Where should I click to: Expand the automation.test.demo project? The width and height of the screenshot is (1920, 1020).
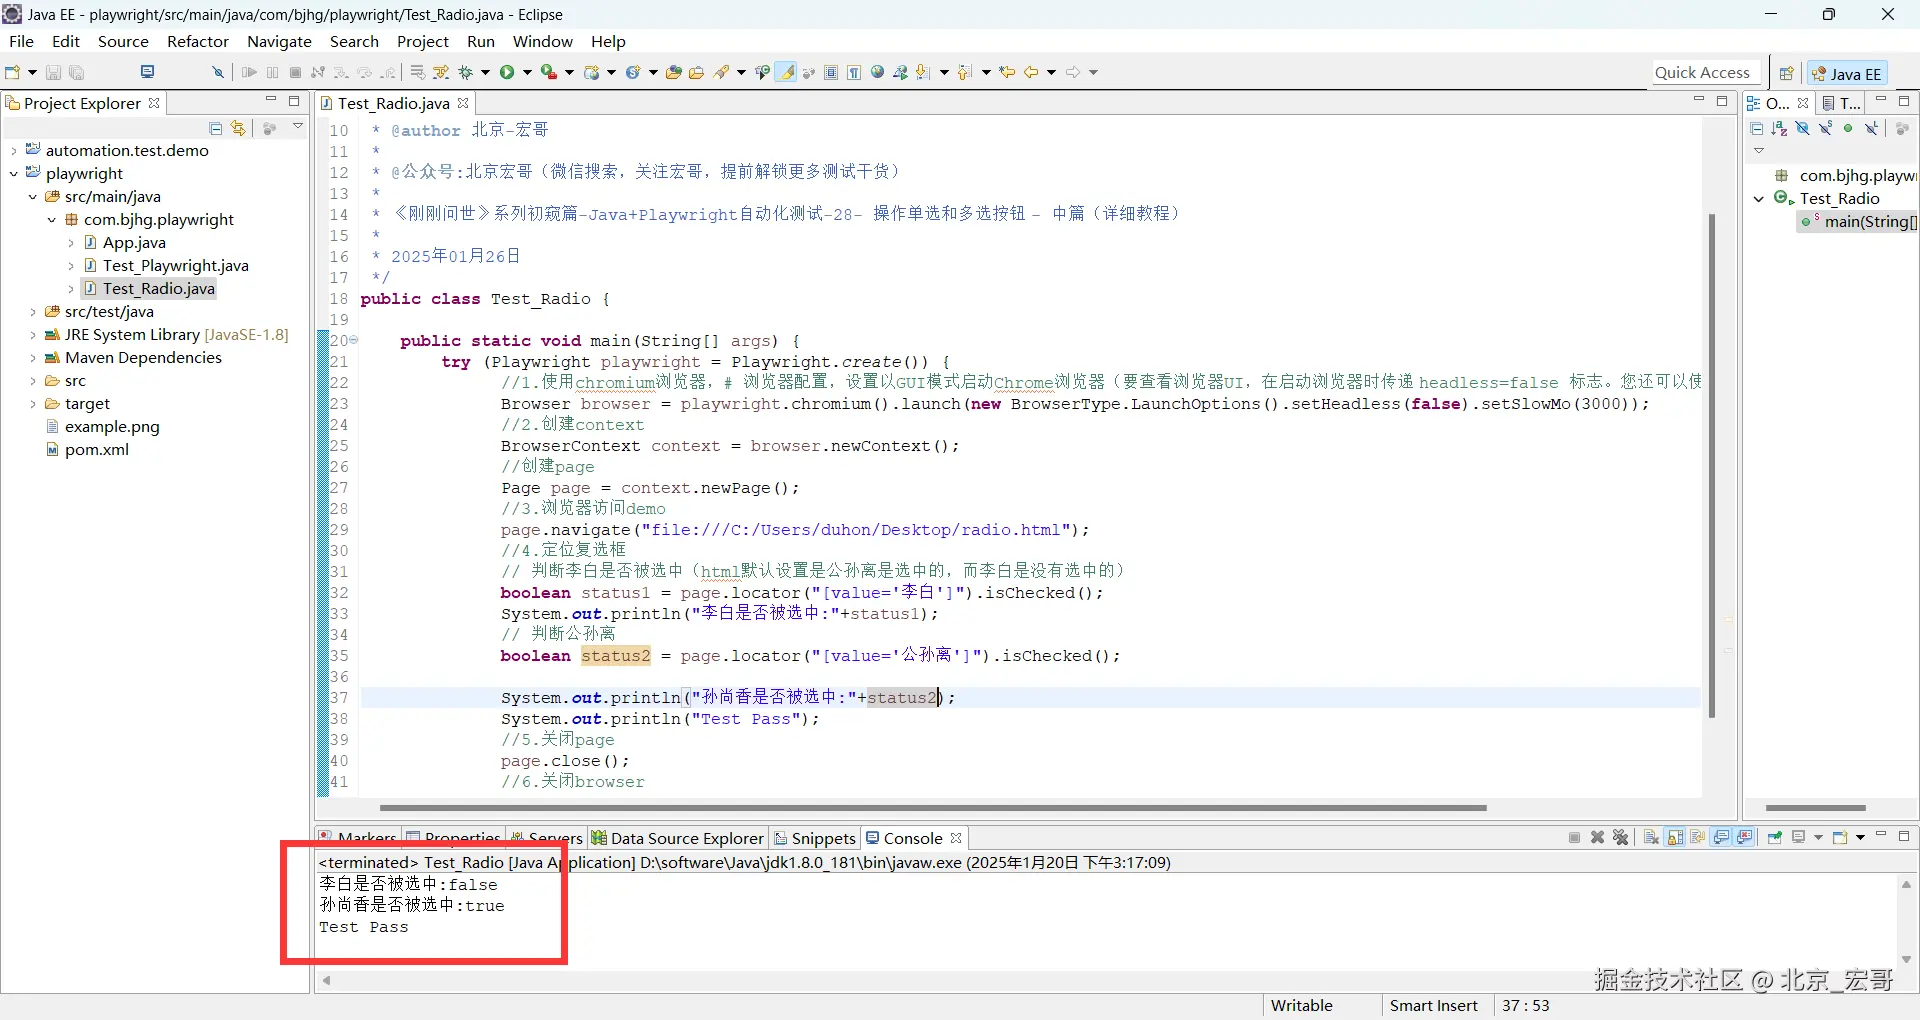[14, 151]
